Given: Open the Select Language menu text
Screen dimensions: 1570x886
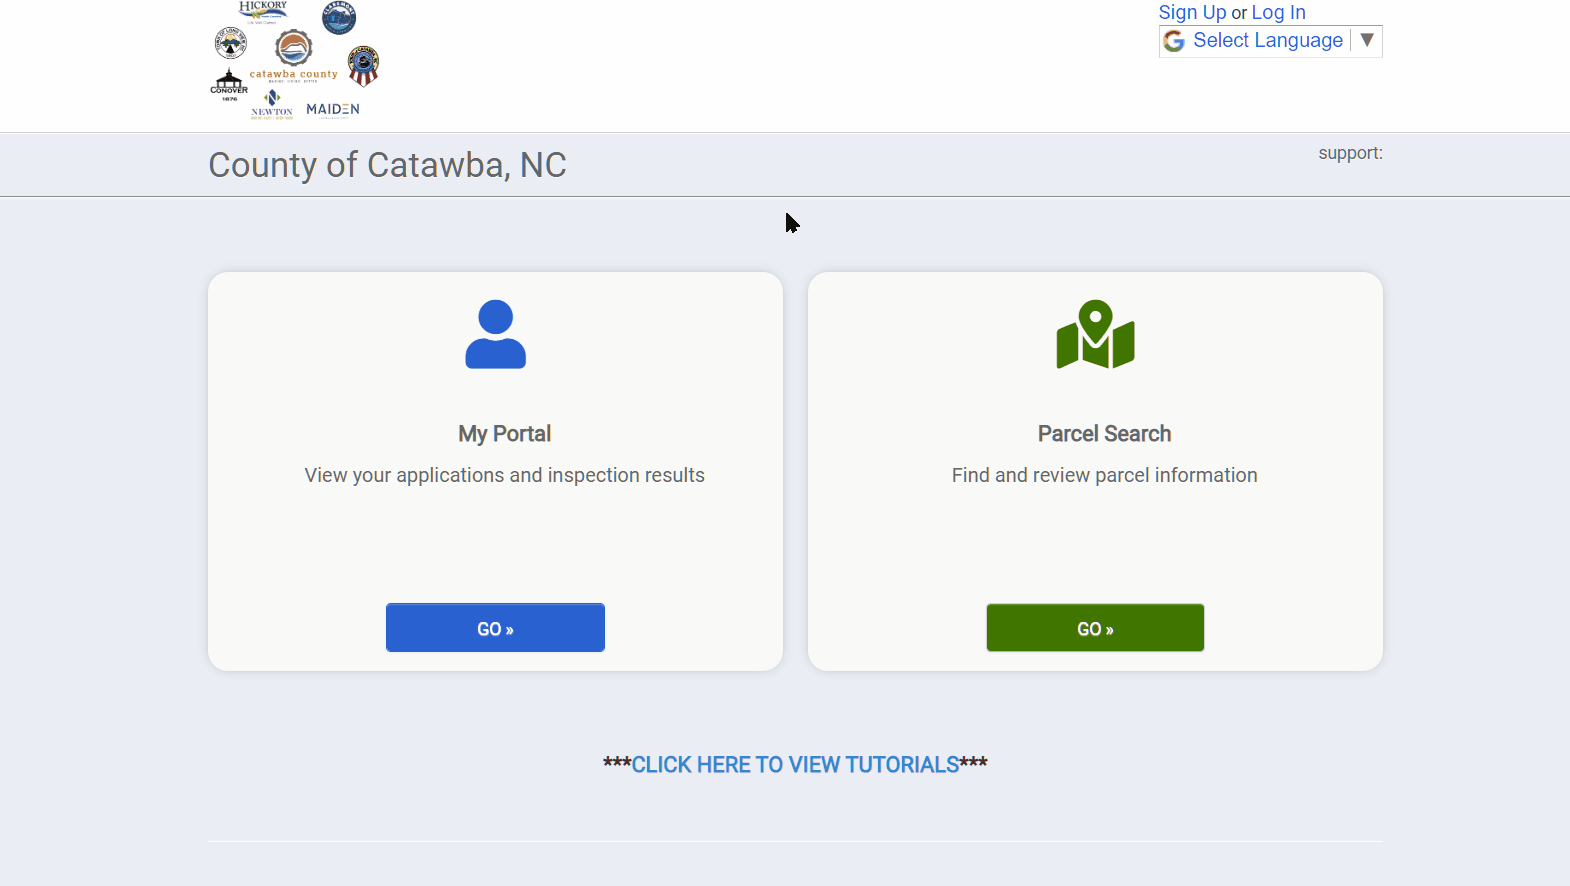Looking at the screenshot, I should (x=1267, y=40).
